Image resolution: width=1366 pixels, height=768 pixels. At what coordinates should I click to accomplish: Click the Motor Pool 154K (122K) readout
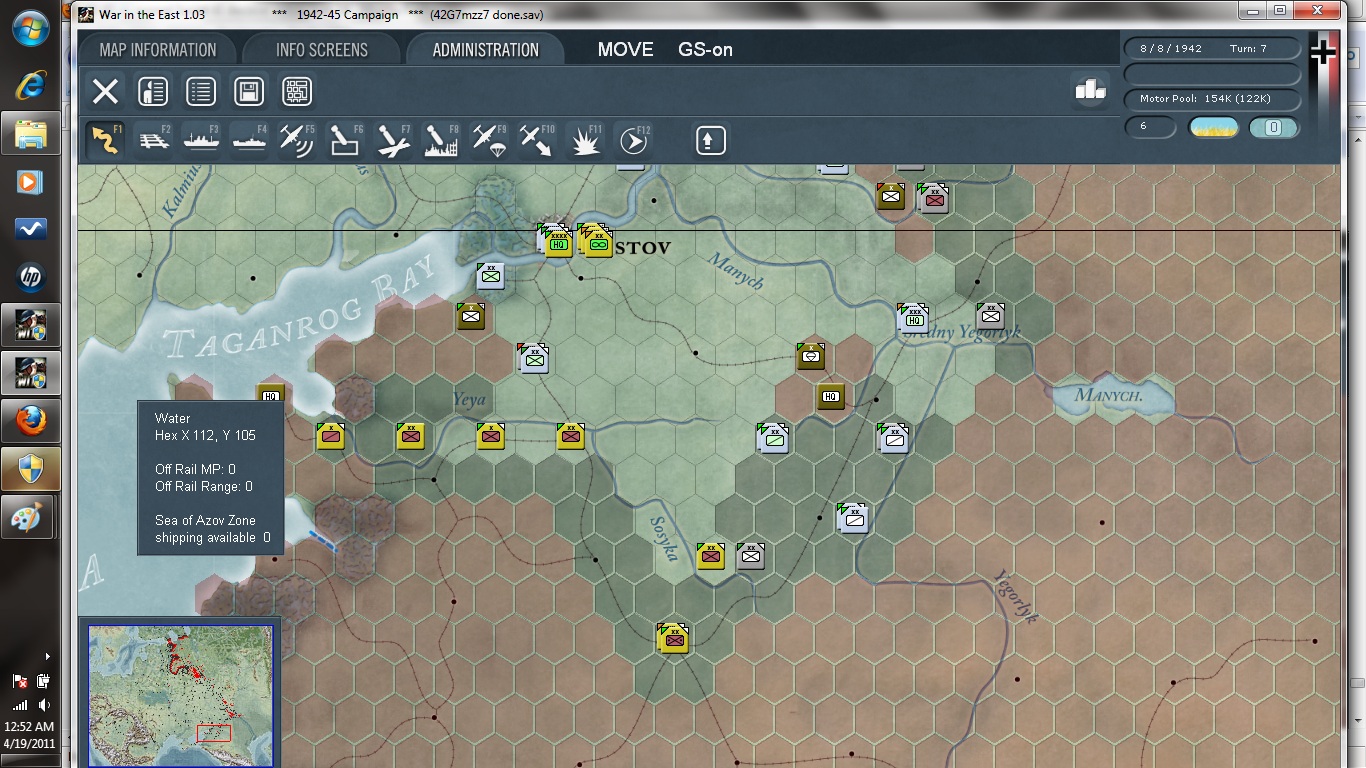point(1212,99)
